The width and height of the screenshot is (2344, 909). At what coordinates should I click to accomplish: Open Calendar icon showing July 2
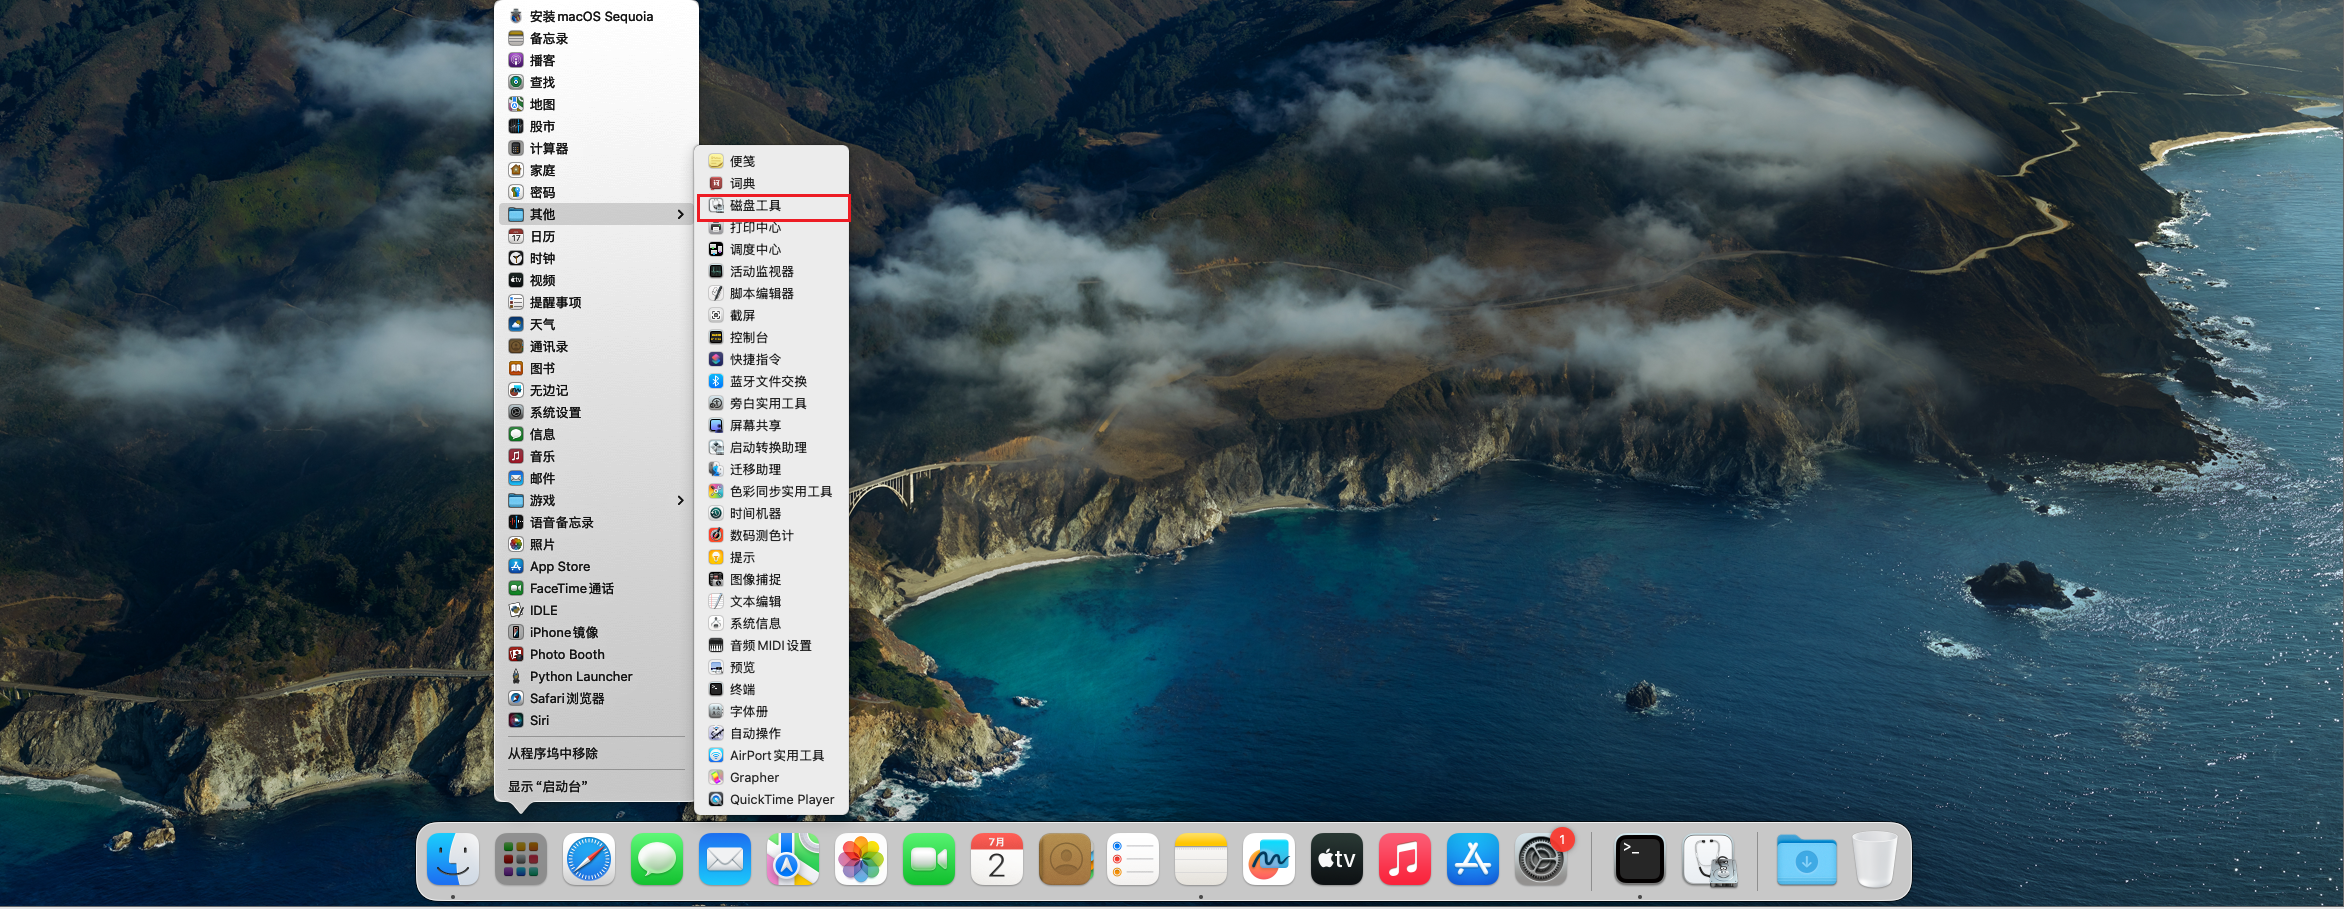point(997,859)
